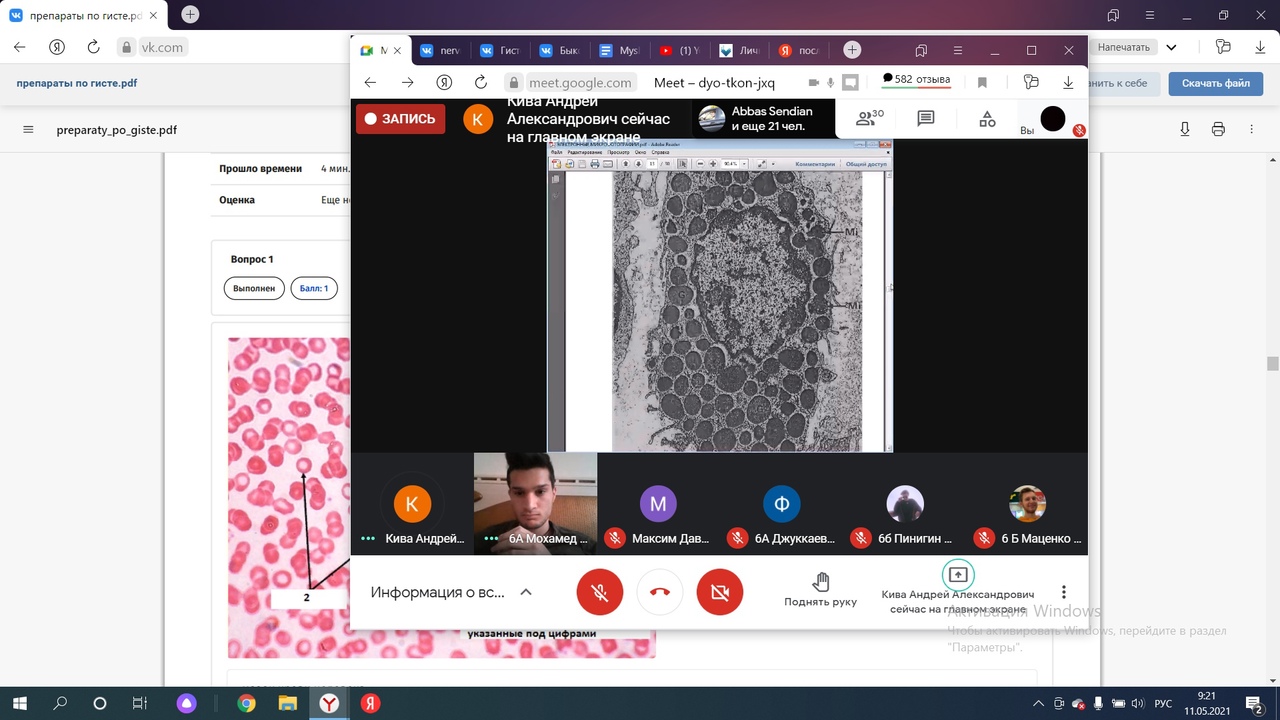
Task: Turn on camera in Meet call
Action: click(x=720, y=592)
